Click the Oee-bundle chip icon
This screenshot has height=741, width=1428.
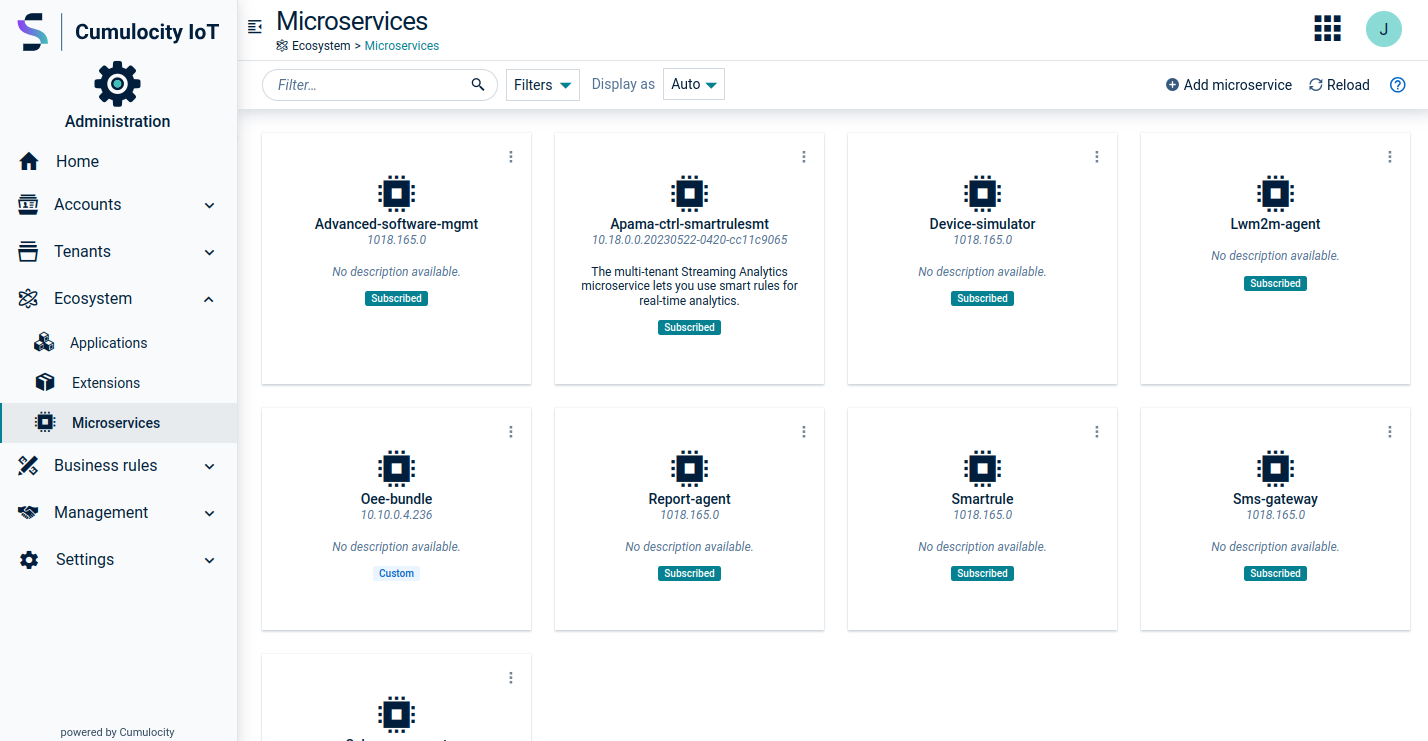coord(397,467)
